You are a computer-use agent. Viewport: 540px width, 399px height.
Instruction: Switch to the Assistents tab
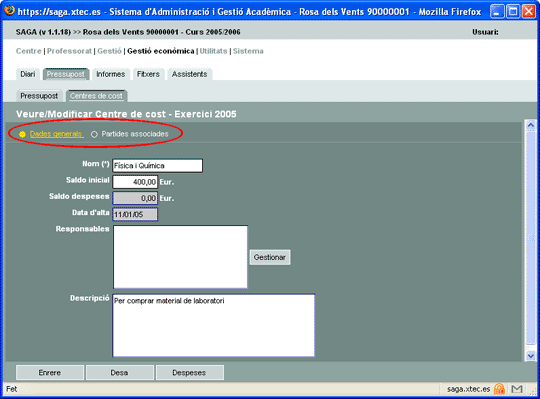coord(190,74)
